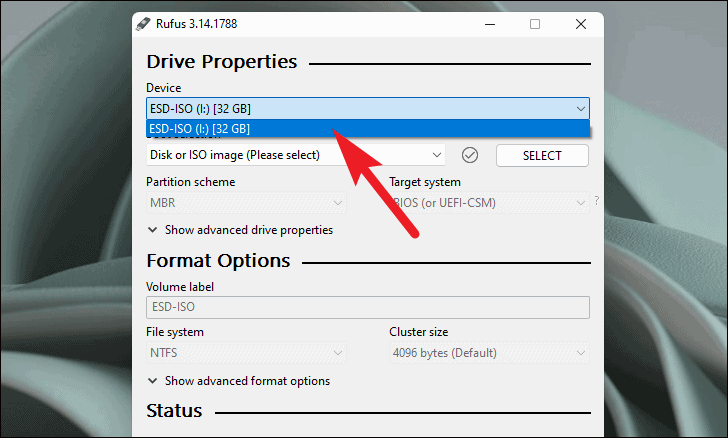Screen dimensions: 728x438
Task: Open the MBR partition scheme dropdown
Action: [x=246, y=203]
